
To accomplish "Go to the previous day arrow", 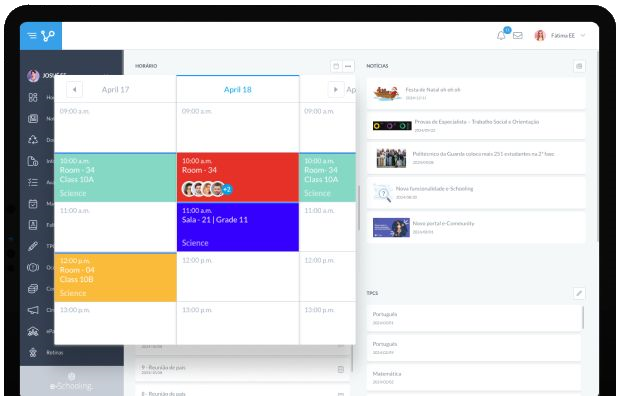I will (x=74, y=89).
